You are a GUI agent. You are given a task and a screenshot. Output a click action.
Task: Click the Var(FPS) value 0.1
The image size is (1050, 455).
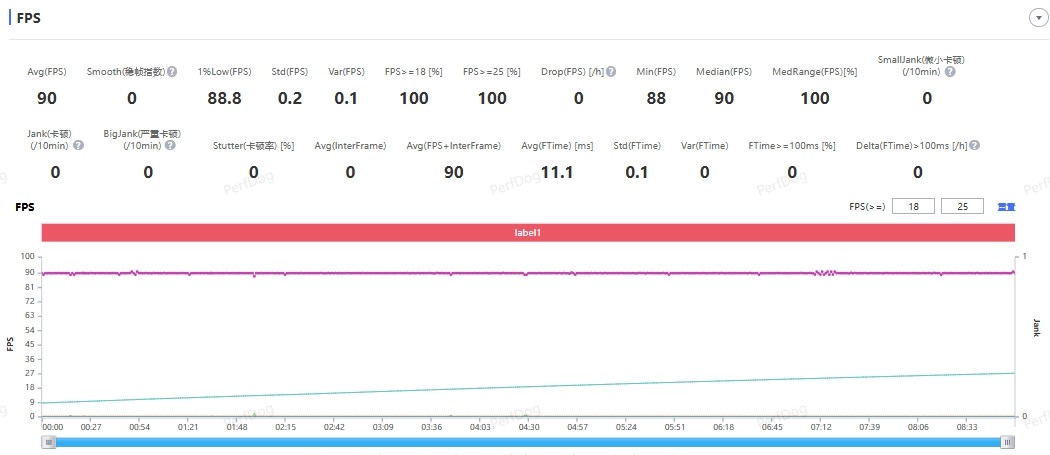click(346, 99)
